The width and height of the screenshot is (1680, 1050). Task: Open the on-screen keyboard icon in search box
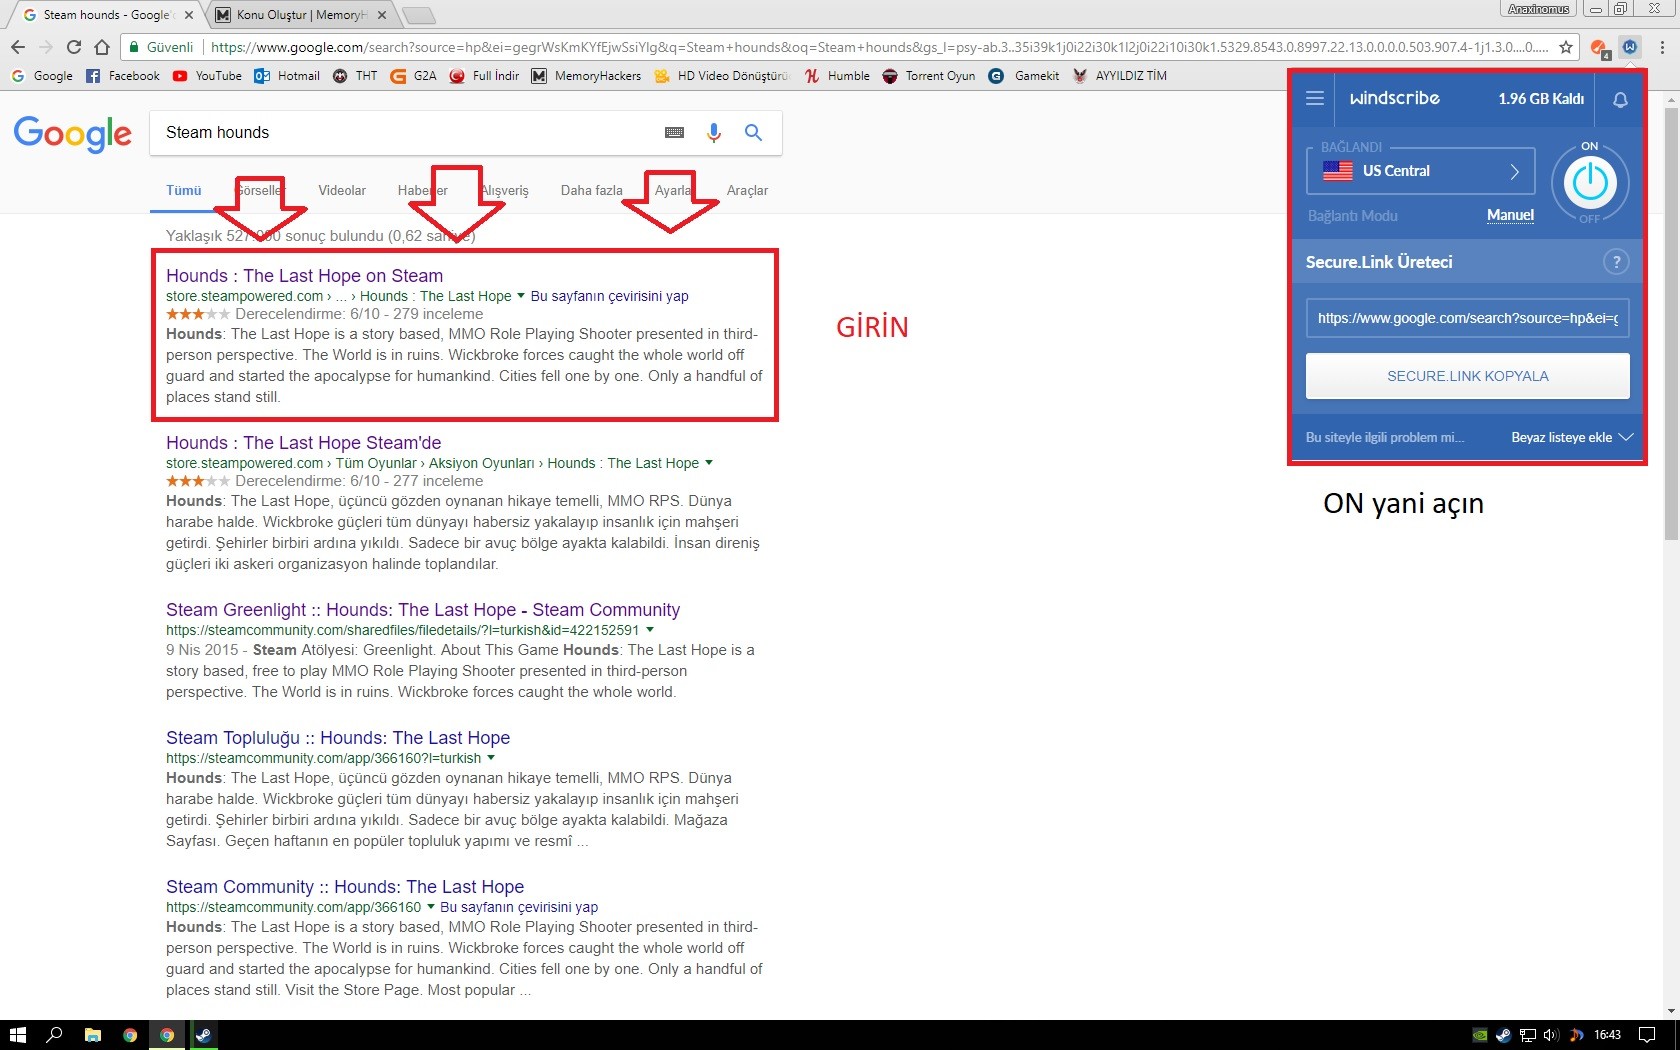[674, 132]
